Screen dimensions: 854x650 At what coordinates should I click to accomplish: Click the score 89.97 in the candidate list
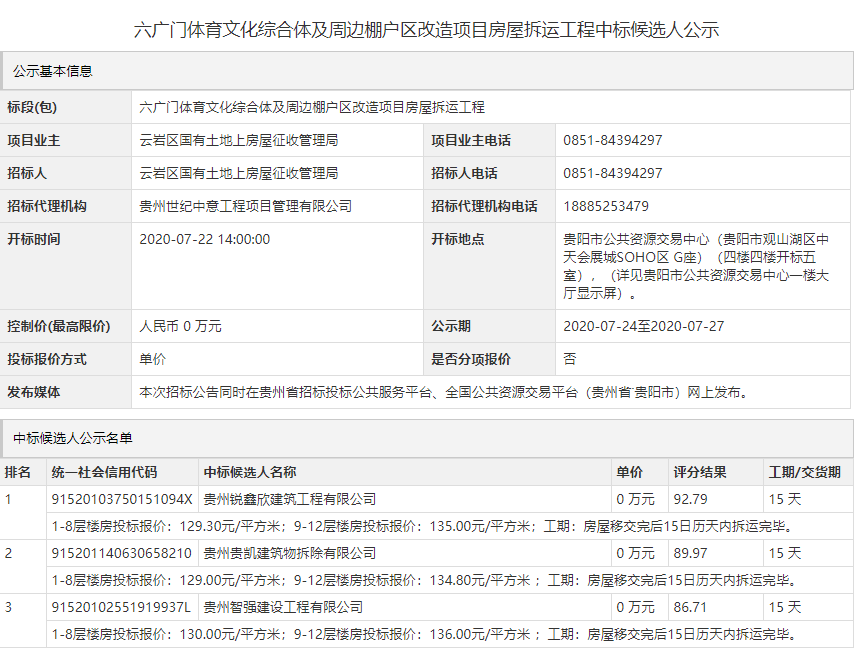[x=690, y=553]
